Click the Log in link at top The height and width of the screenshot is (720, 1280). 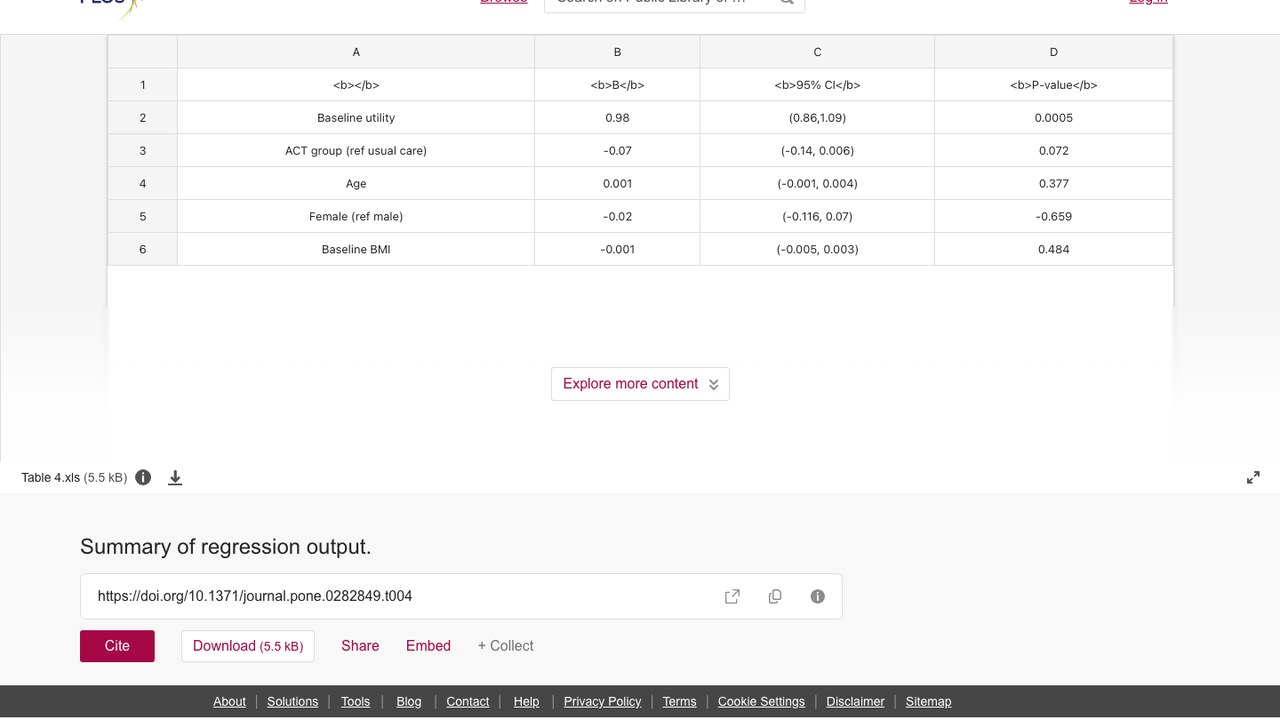click(1148, 2)
